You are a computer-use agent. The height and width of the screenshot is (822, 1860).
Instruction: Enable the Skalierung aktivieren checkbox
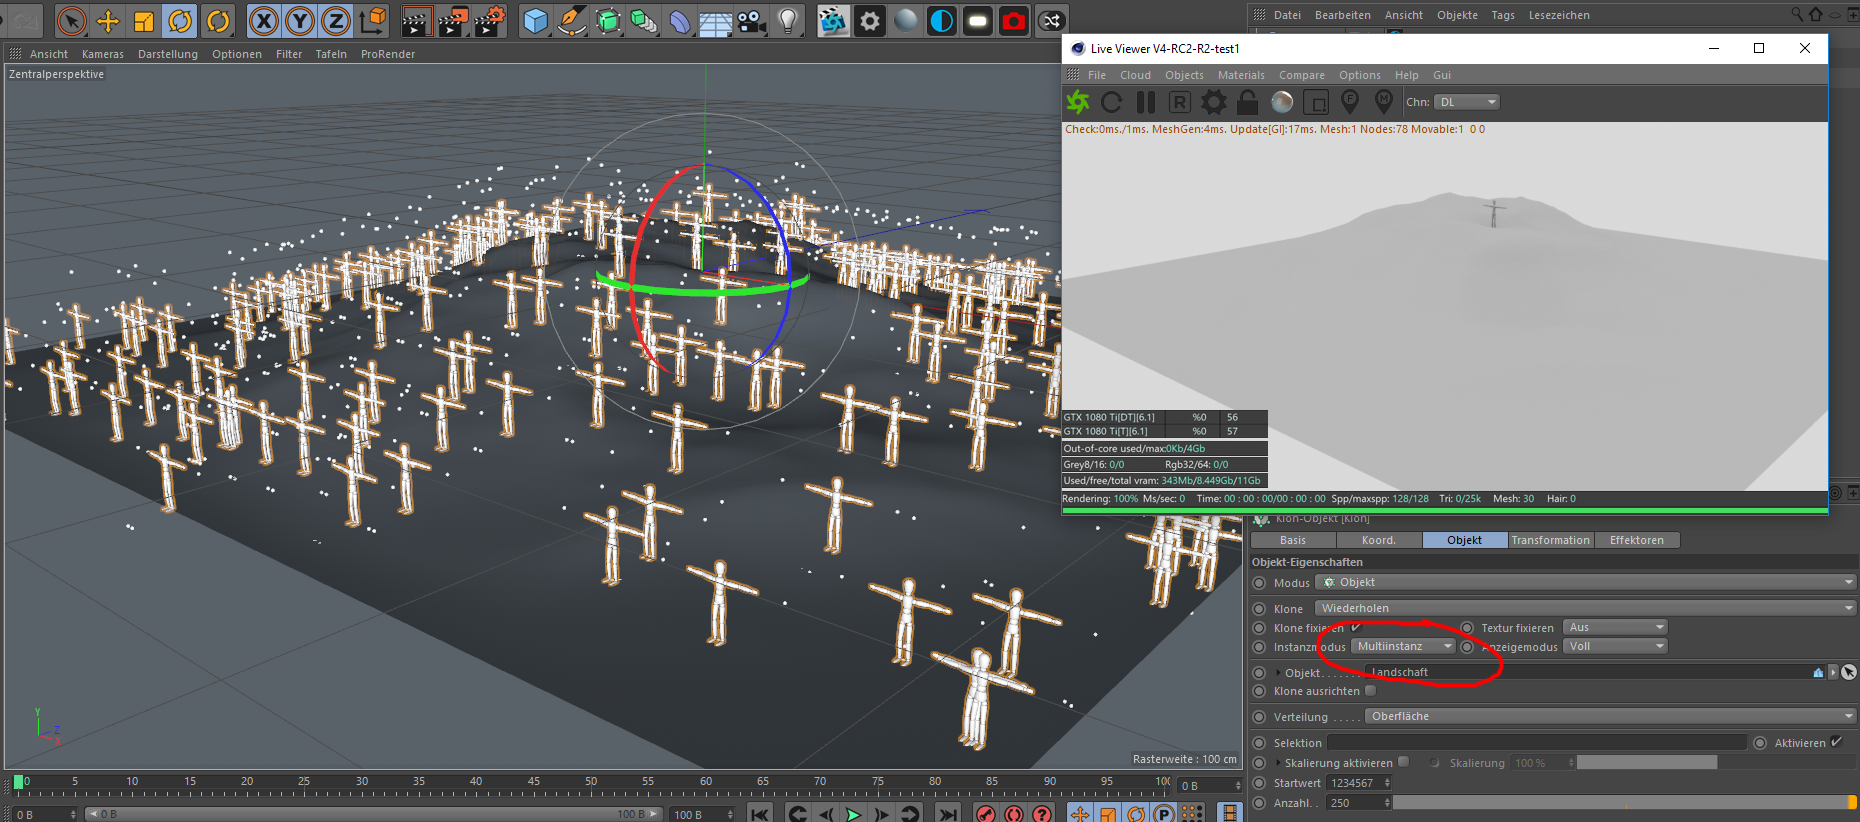point(1404,762)
